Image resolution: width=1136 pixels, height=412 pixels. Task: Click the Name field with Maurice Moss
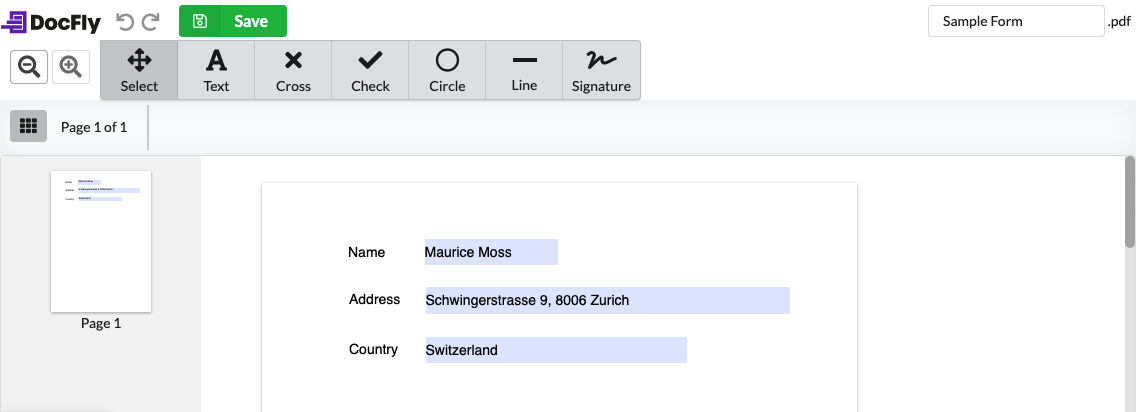click(490, 252)
